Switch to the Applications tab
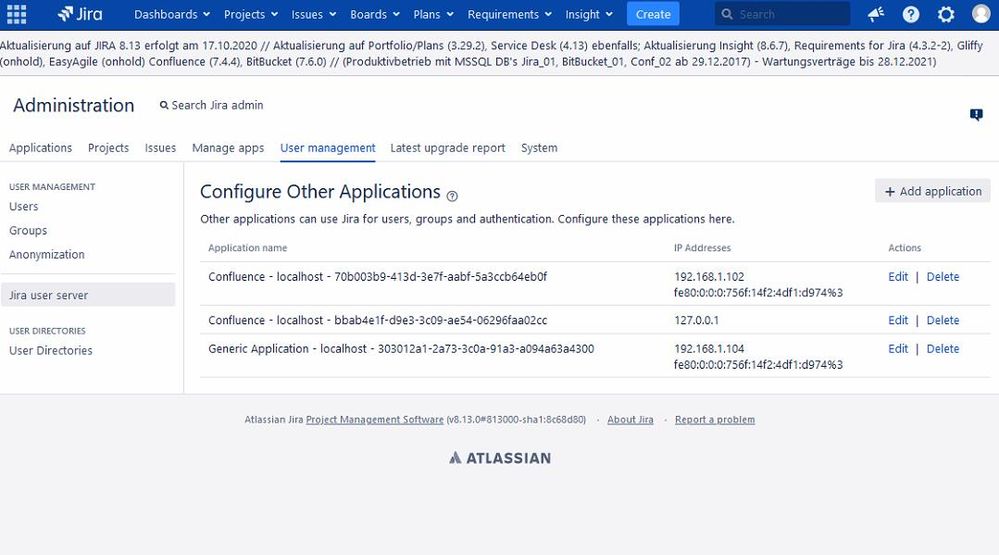Image resolution: width=999 pixels, height=555 pixels. 41,148
